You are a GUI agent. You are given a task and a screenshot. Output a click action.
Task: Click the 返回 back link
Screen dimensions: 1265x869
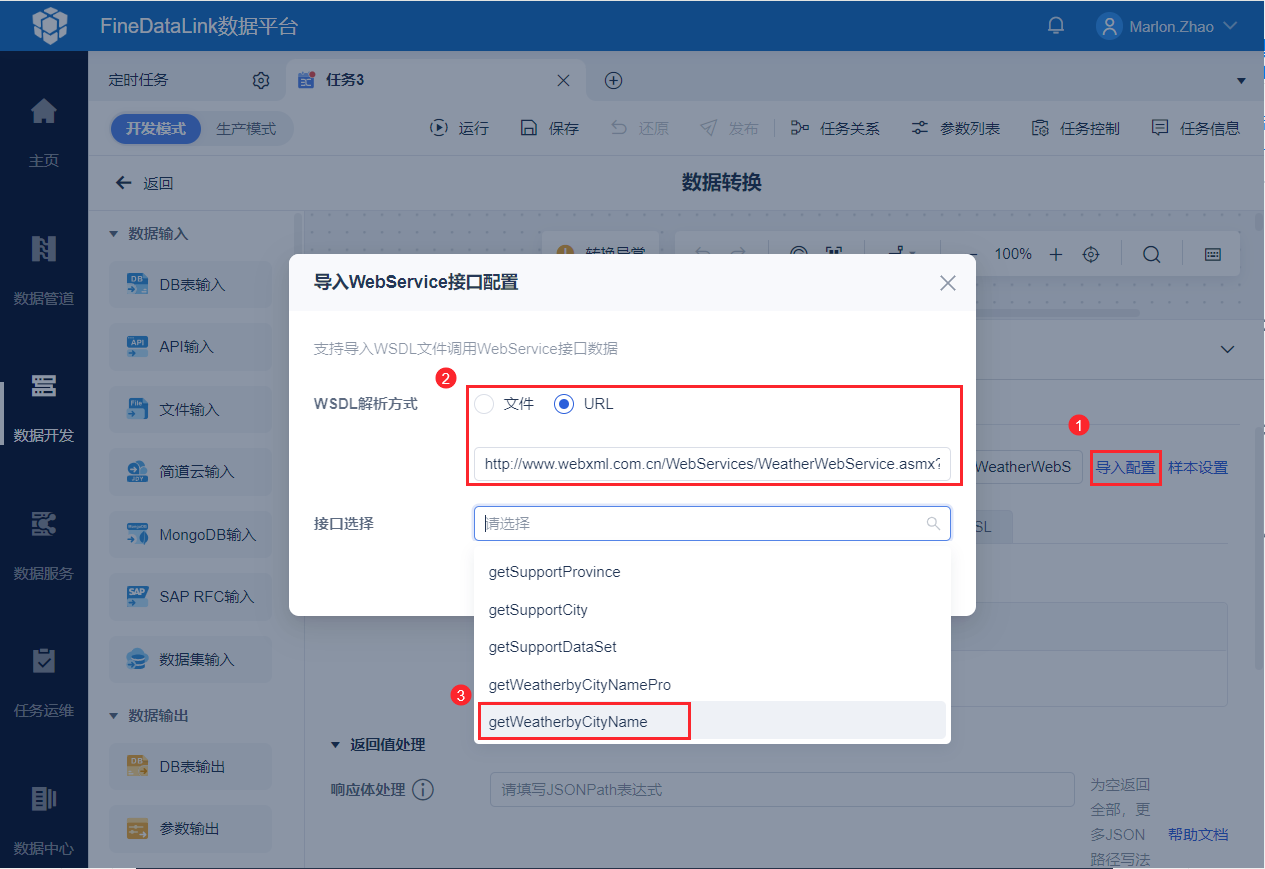[145, 183]
